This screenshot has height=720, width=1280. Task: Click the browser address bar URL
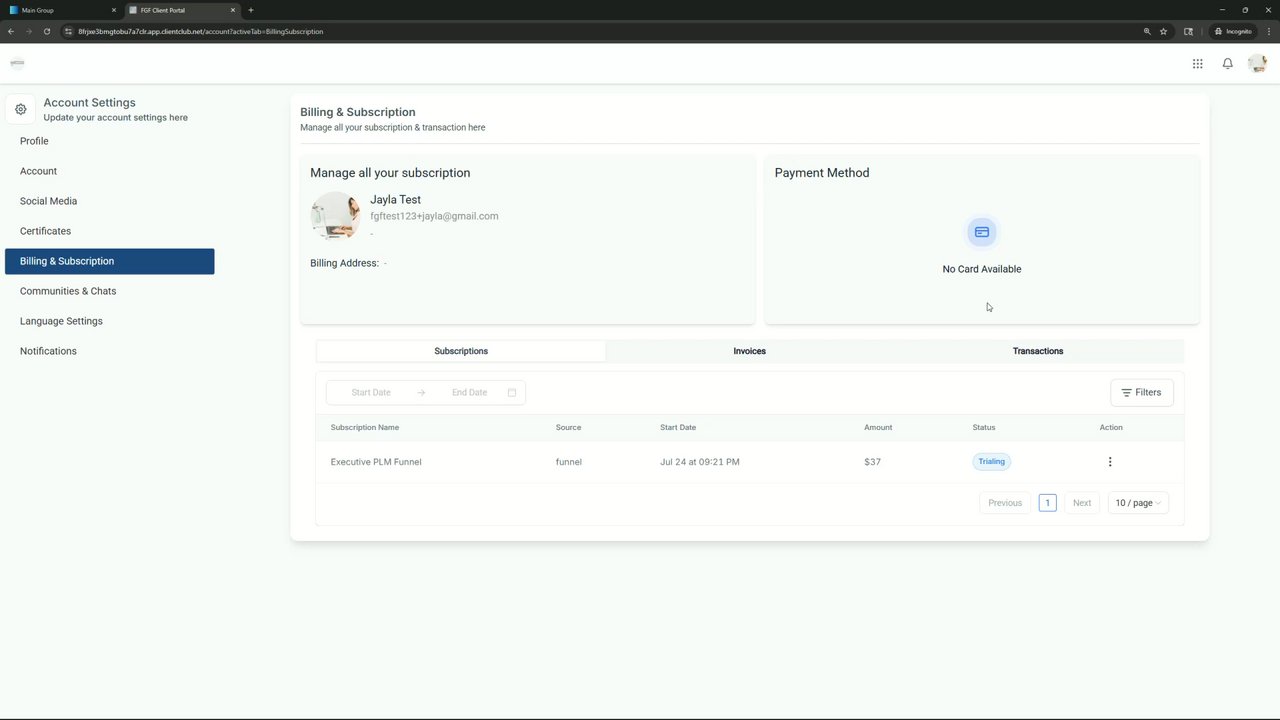[200, 31]
